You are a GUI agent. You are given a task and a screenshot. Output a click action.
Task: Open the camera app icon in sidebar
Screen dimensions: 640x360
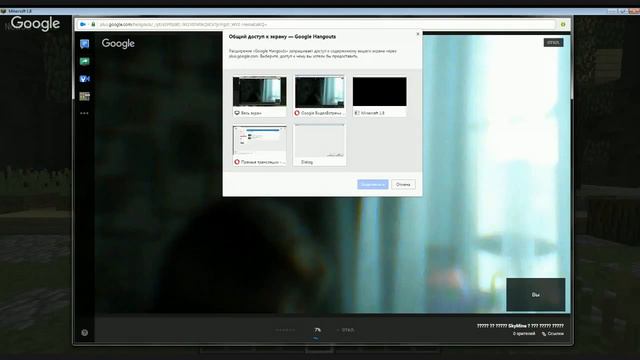[x=84, y=79]
